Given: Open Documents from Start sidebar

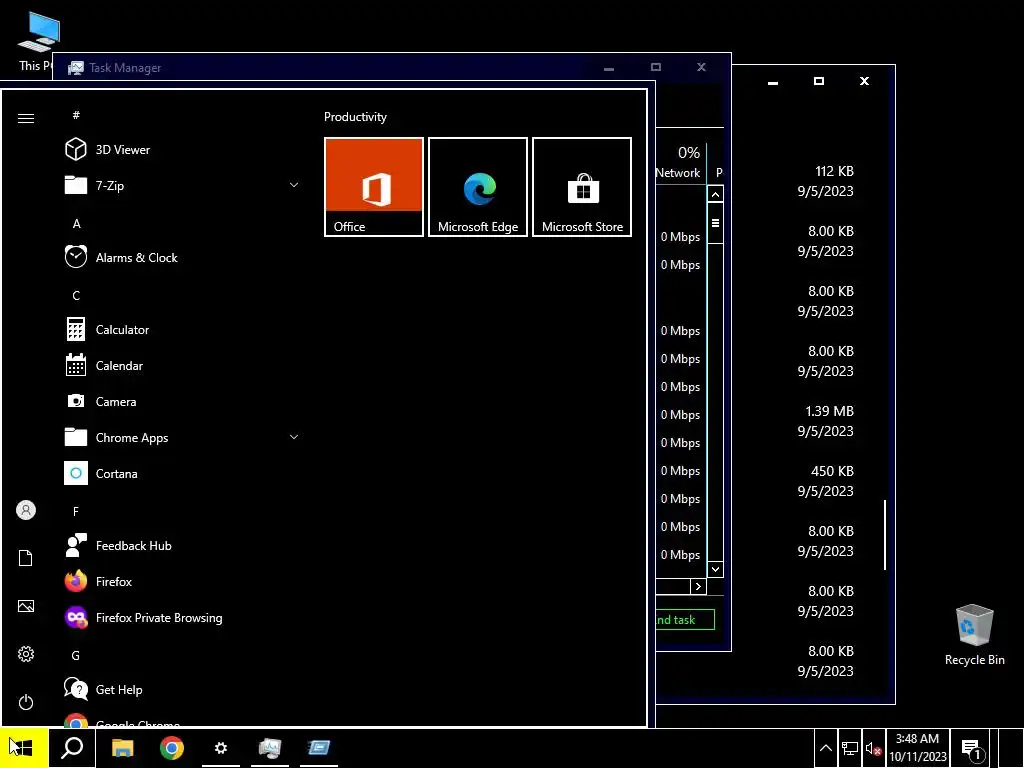Looking at the screenshot, I should pos(26,558).
